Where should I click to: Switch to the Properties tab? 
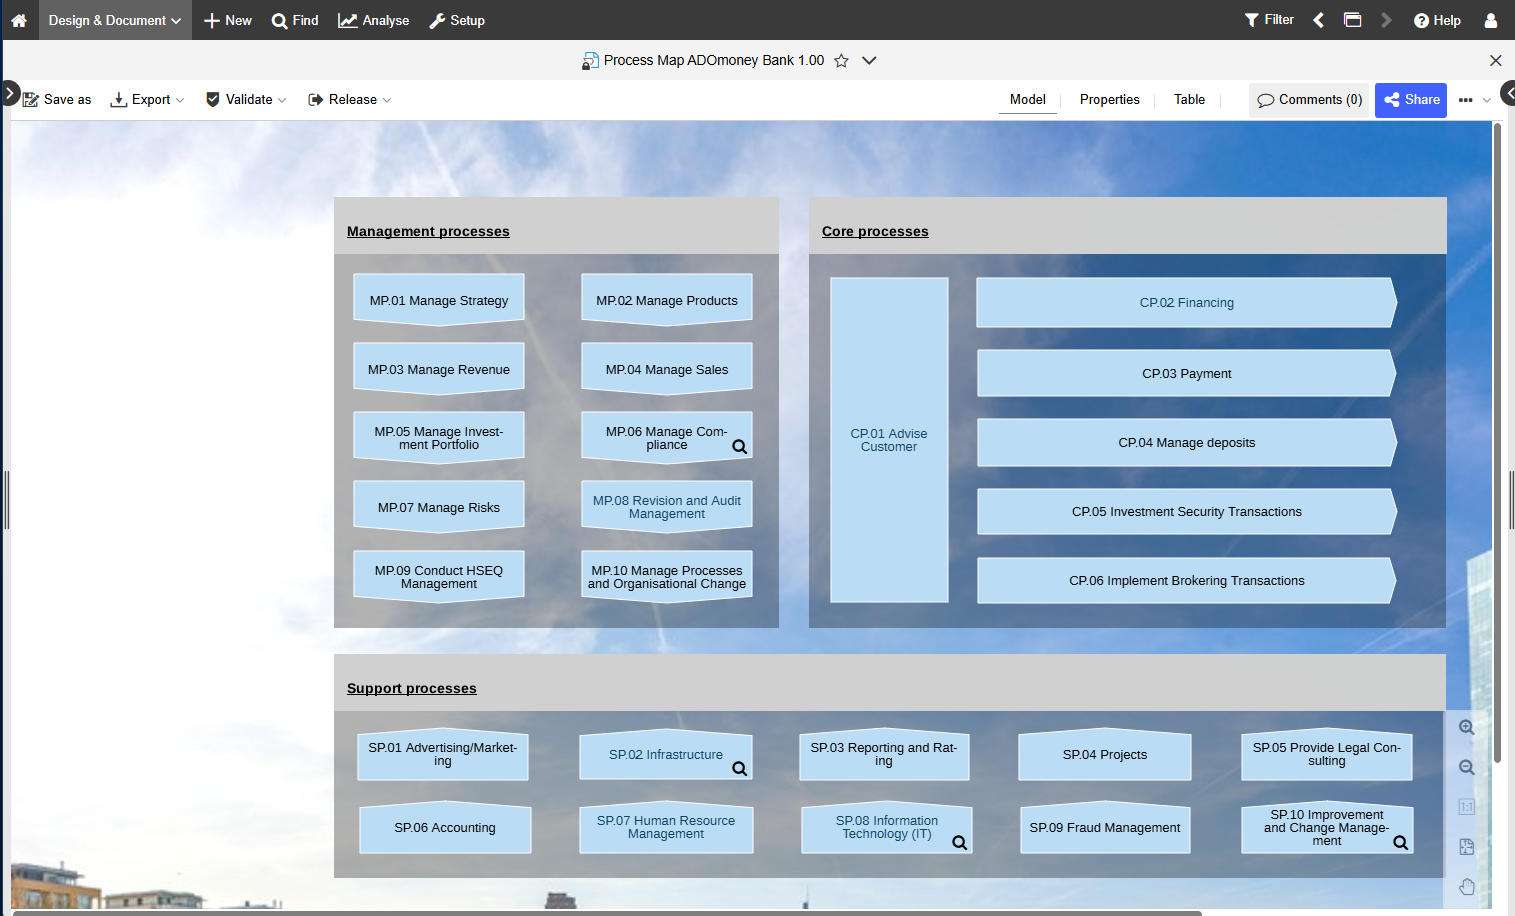click(x=1109, y=100)
